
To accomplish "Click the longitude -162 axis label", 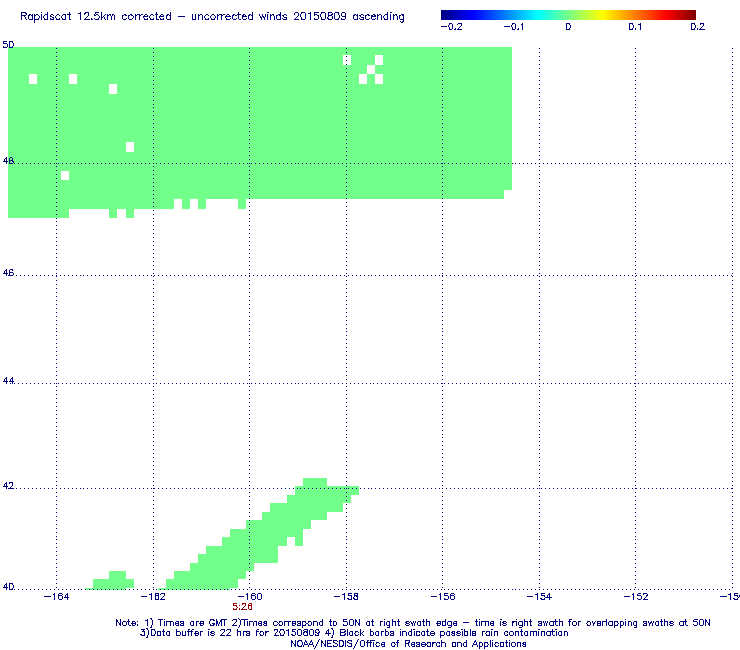I will click(153, 597).
